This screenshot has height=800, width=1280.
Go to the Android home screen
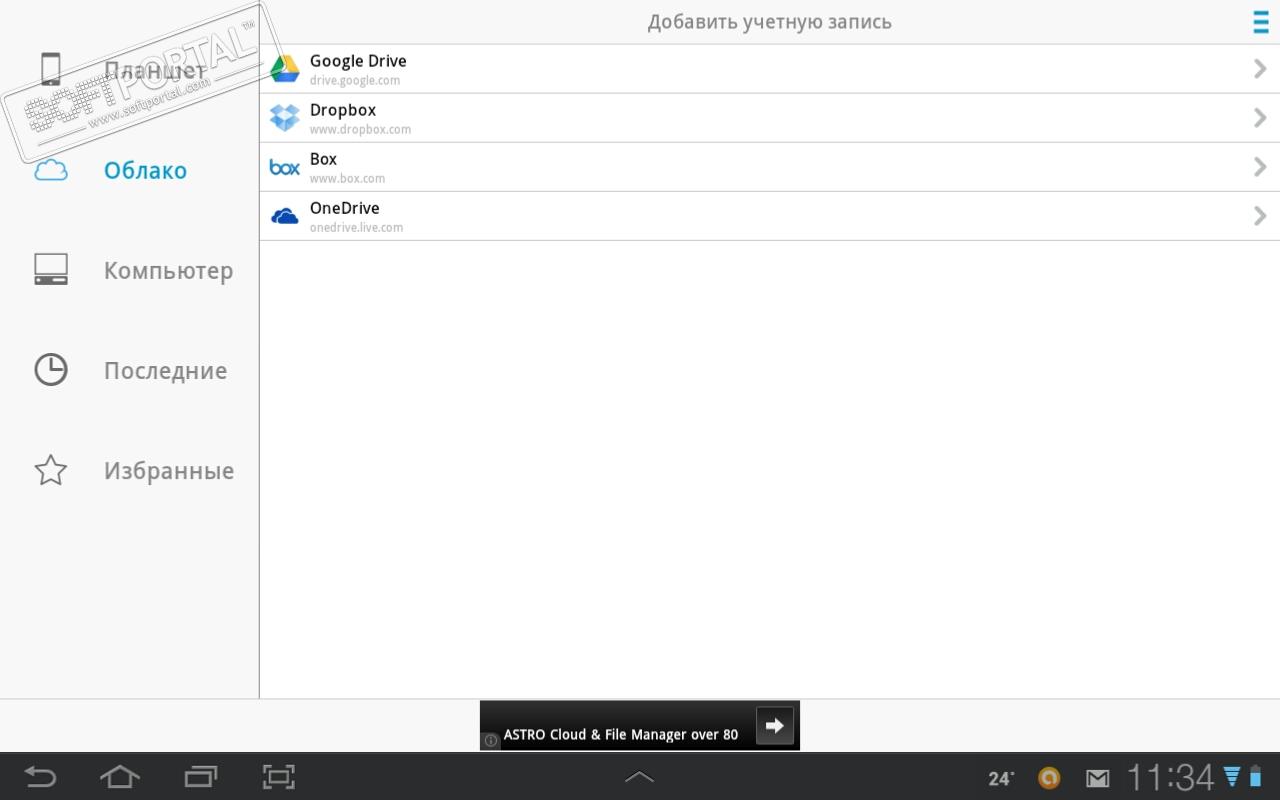pyautogui.click(x=119, y=777)
